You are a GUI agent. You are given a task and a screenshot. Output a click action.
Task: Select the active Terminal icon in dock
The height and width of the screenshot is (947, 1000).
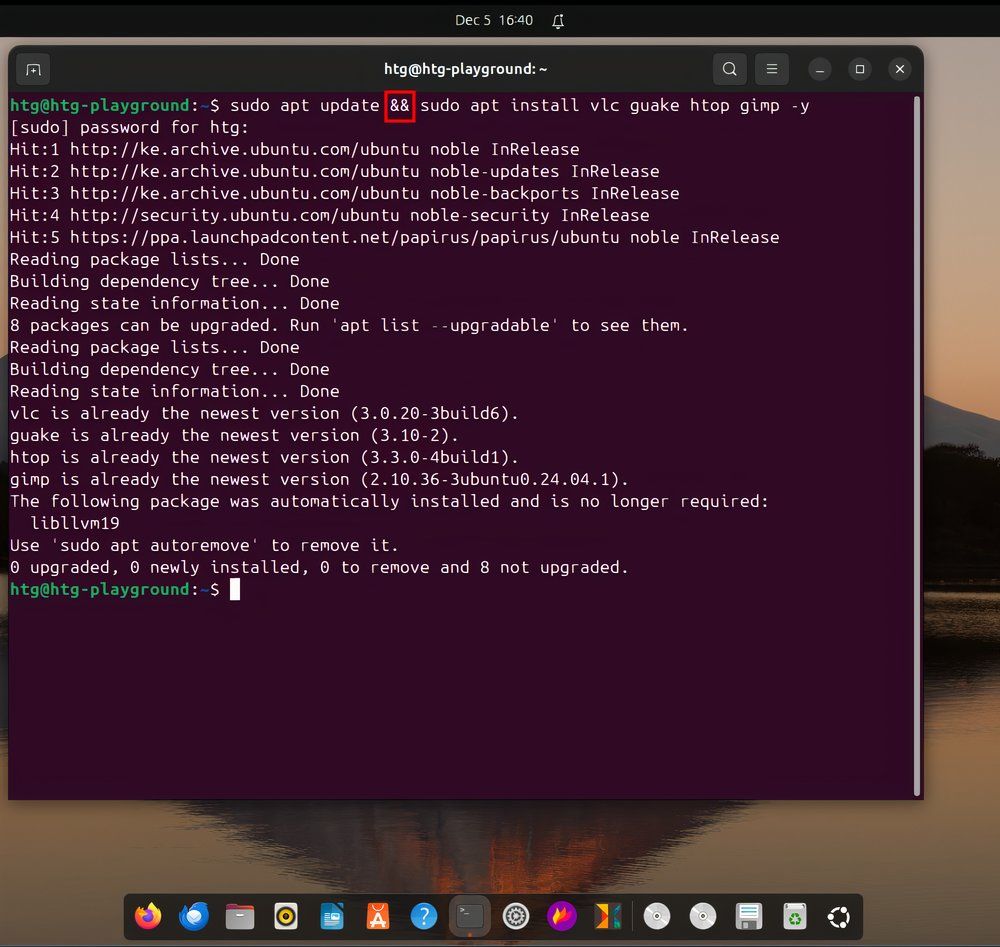[470, 915]
